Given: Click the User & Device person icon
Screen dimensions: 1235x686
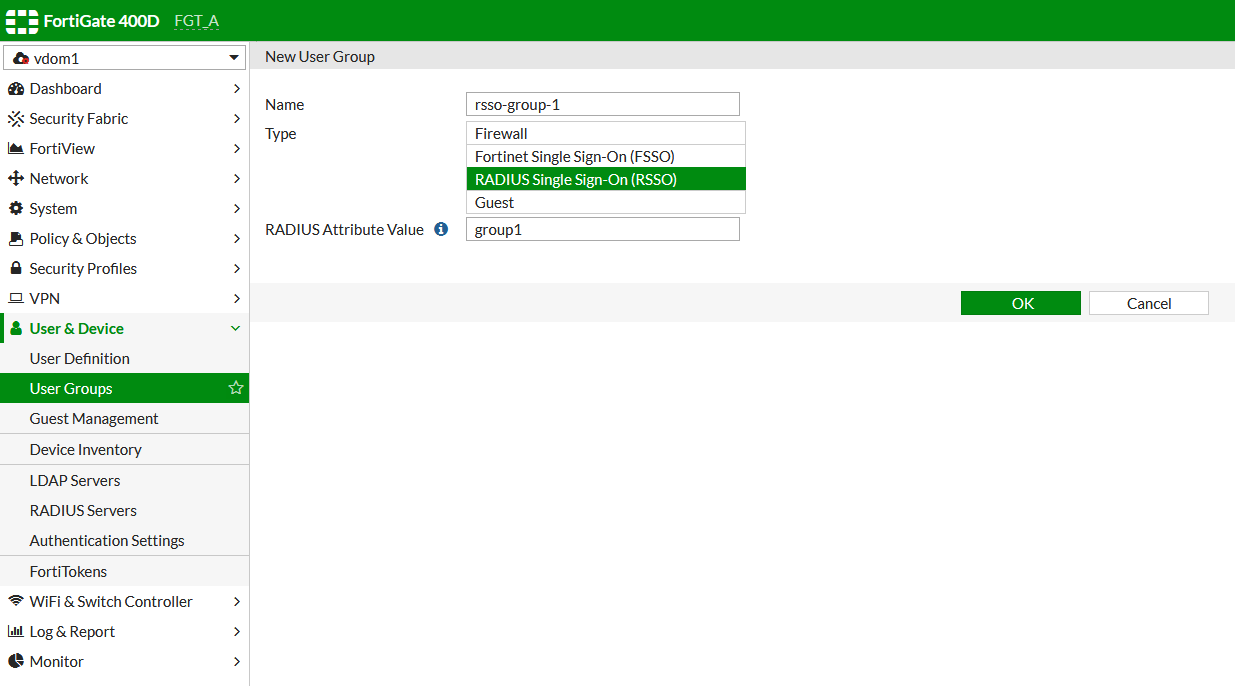Looking at the screenshot, I should click(x=15, y=328).
